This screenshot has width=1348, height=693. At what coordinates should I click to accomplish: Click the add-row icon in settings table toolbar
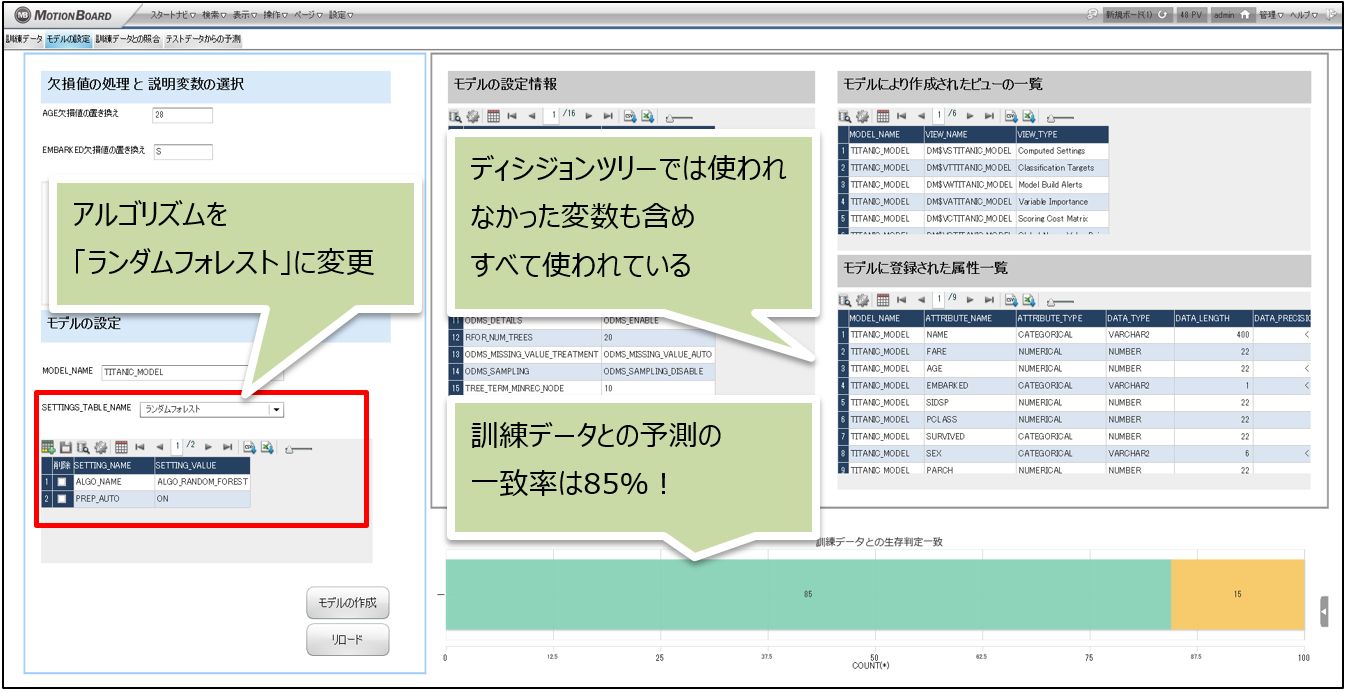coord(47,448)
